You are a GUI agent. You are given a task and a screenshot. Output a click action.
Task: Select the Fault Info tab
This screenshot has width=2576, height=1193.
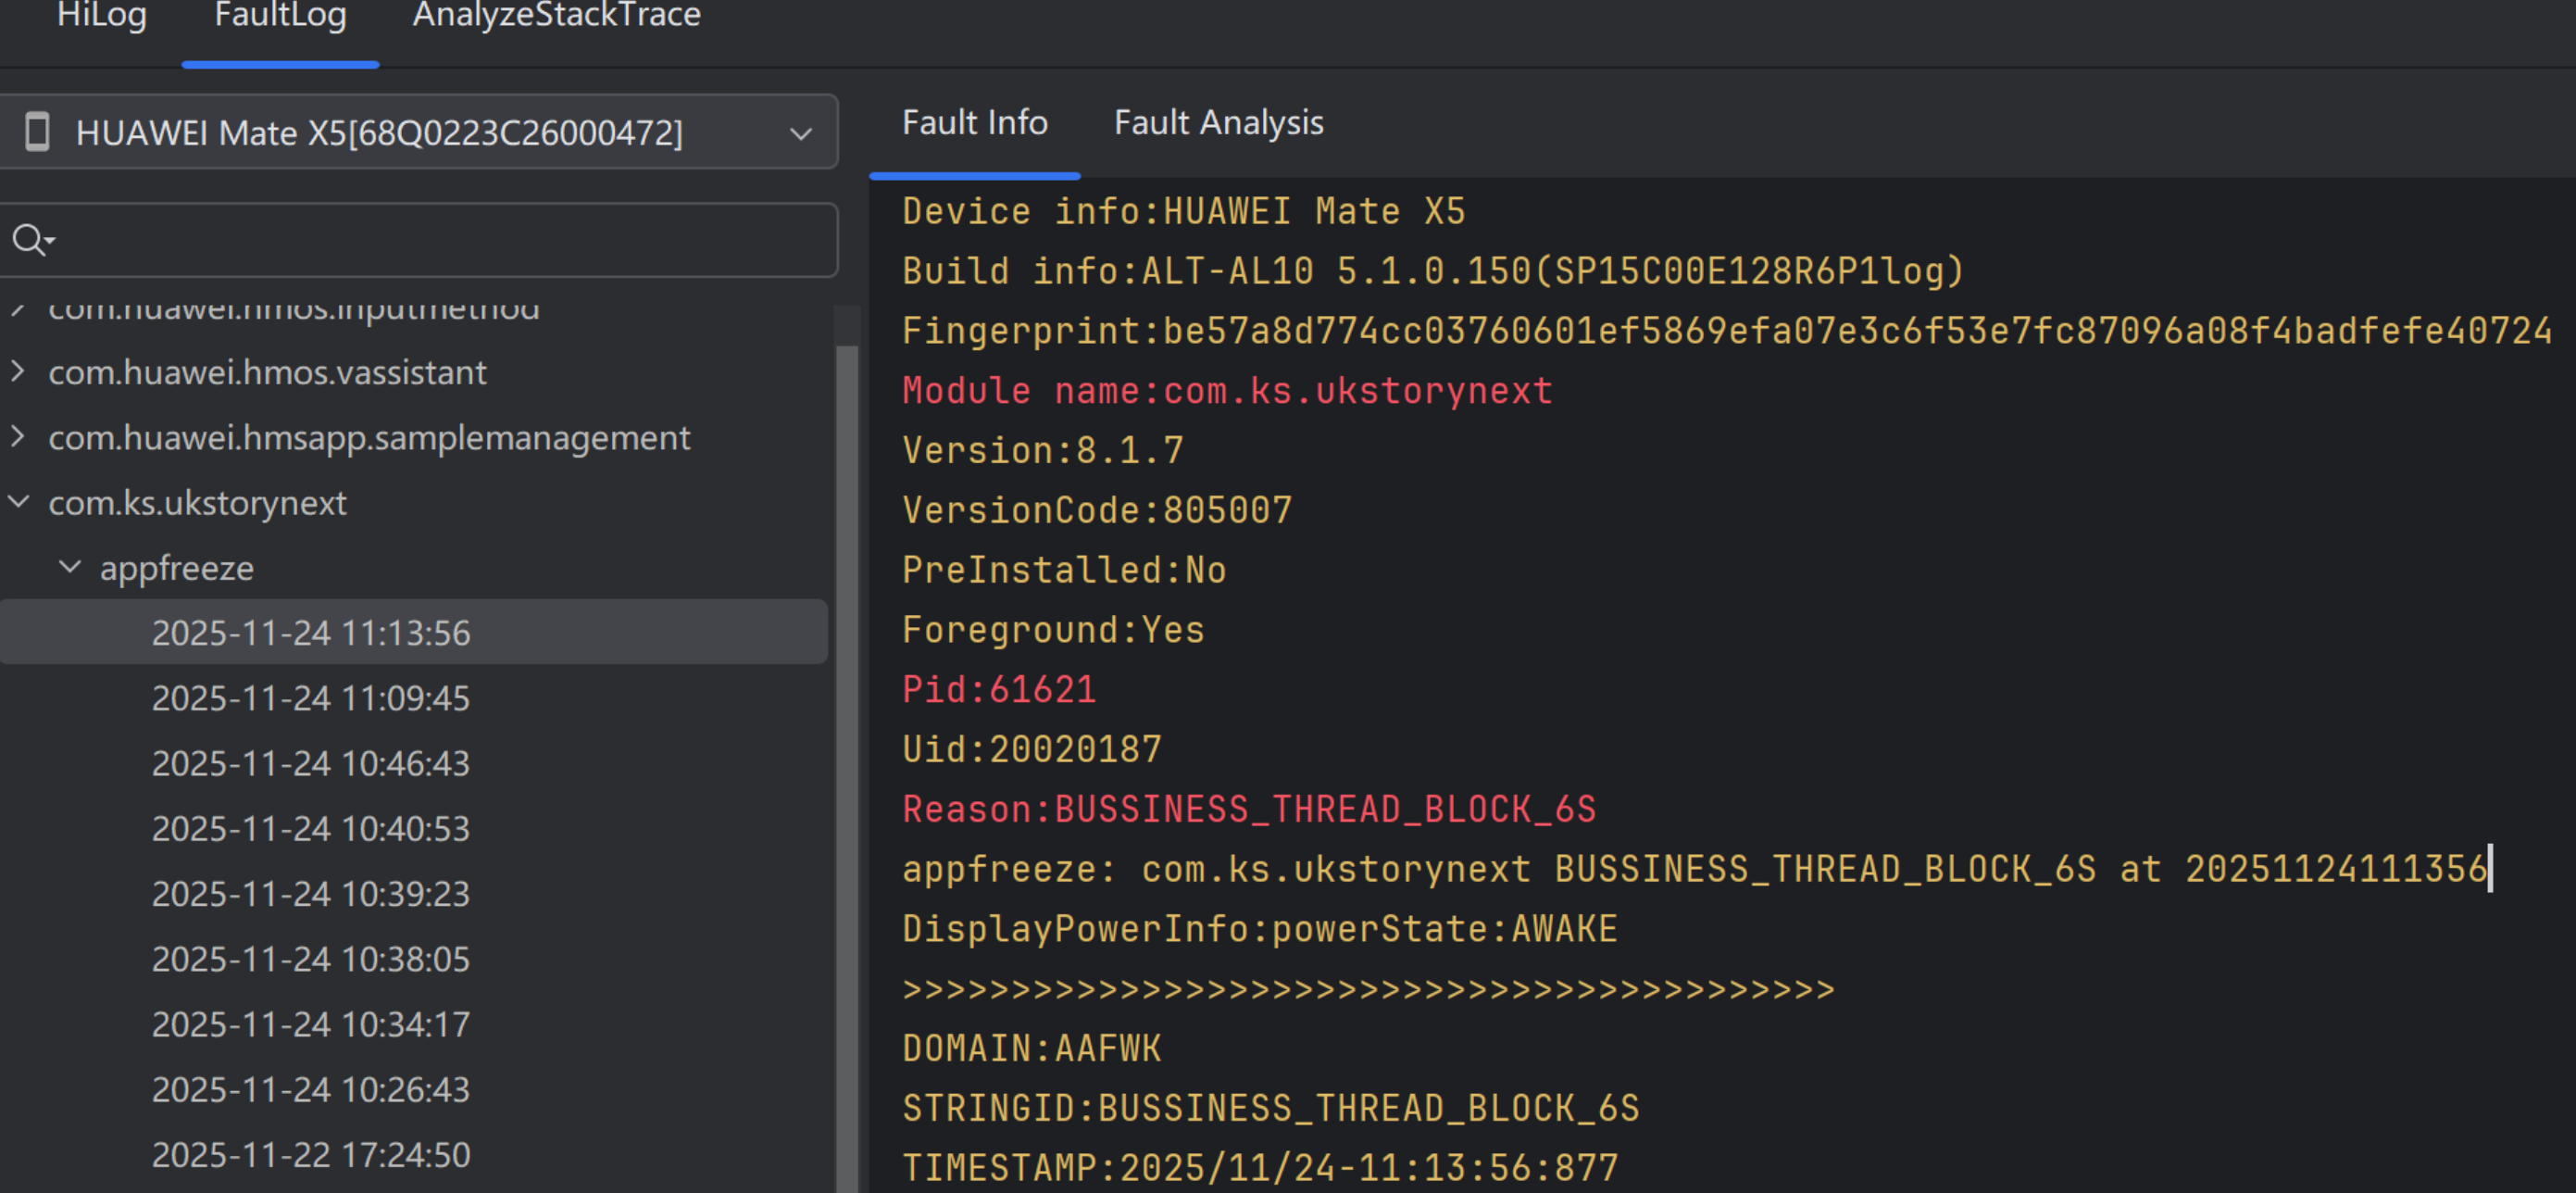974,123
